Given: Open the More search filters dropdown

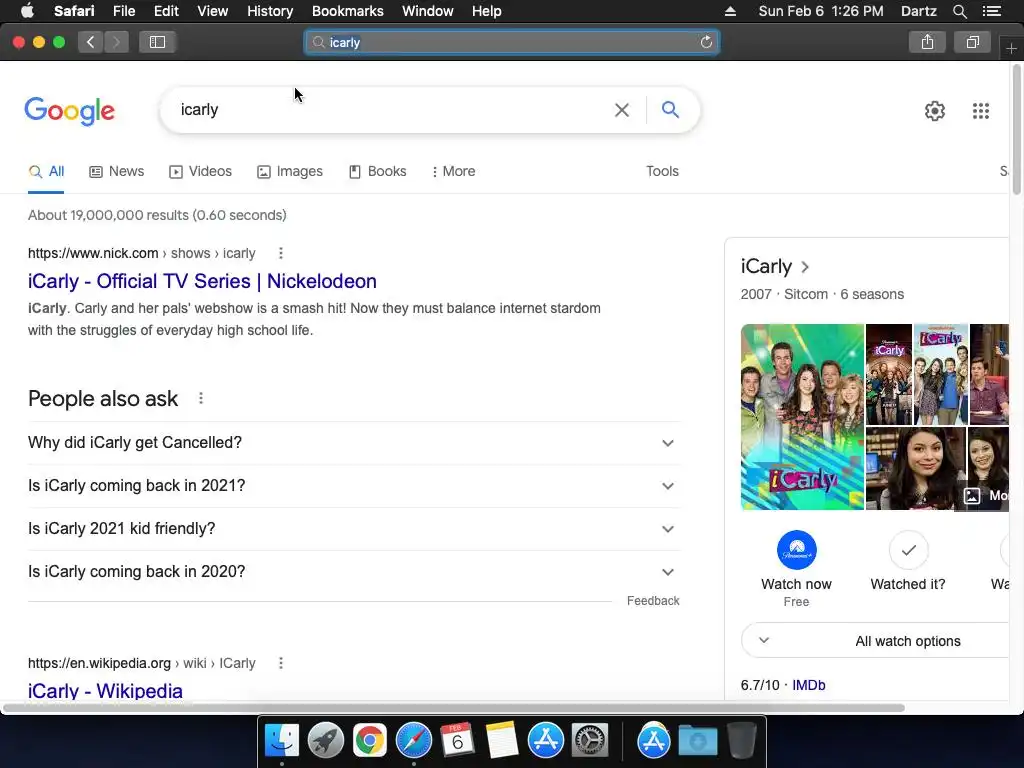Looking at the screenshot, I should [453, 172].
